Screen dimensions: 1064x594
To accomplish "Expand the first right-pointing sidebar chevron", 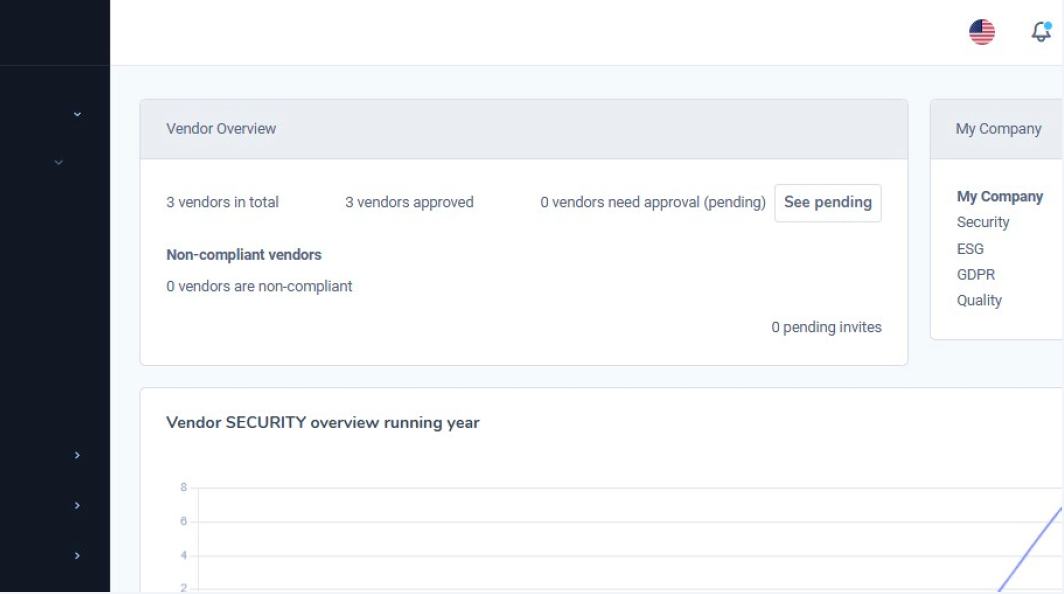I will coord(77,456).
